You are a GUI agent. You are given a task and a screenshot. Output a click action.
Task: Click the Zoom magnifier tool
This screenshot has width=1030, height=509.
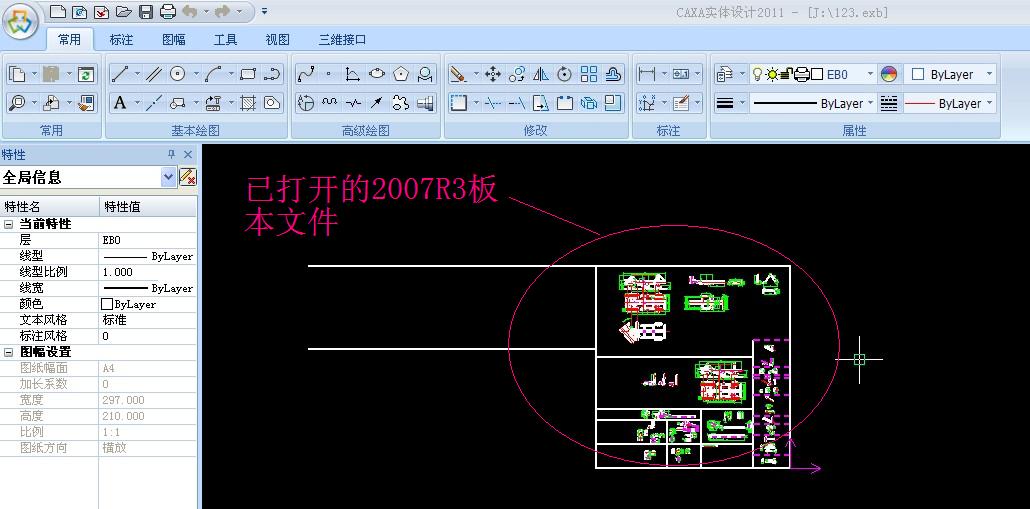point(16,103)
